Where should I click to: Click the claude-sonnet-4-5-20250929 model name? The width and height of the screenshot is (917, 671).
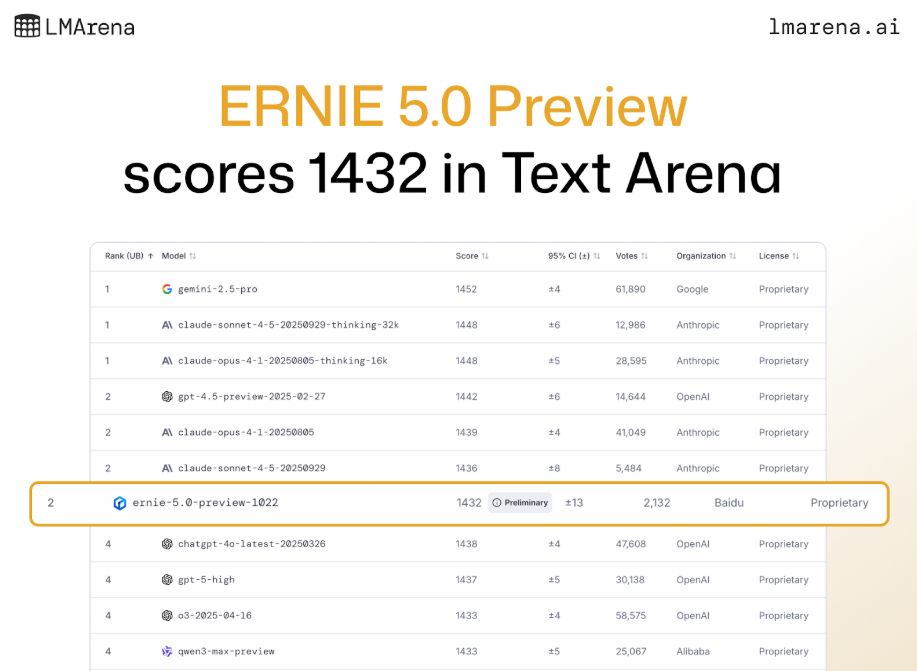[x=251, y=468]
